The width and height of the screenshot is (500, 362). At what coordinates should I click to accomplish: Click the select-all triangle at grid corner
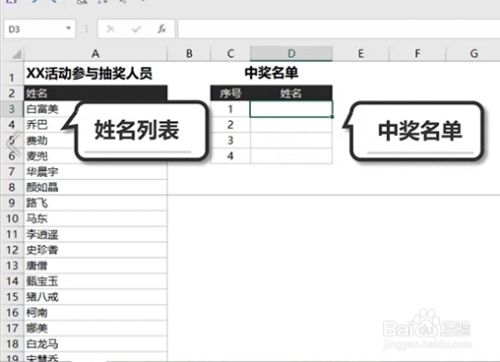pyautogui.click(x=16, y=54)
